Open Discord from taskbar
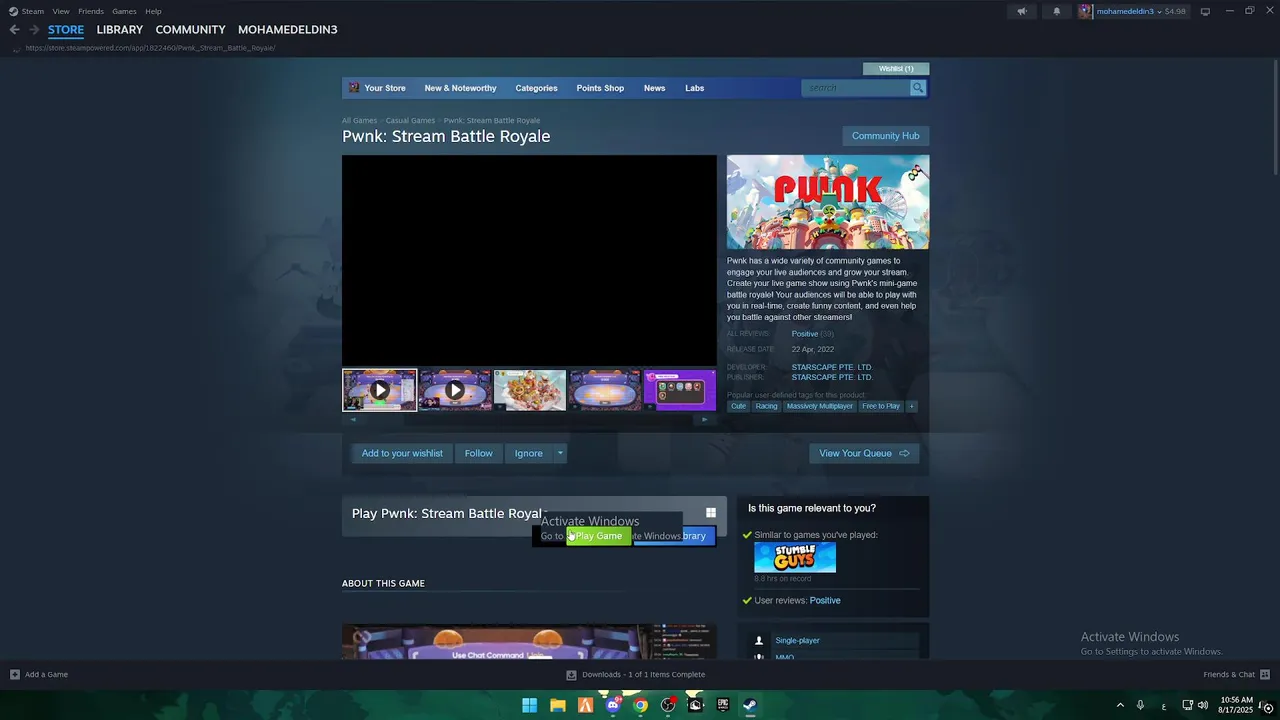The height and width of the screenshot is (720, 1280). tap(613, 705)
